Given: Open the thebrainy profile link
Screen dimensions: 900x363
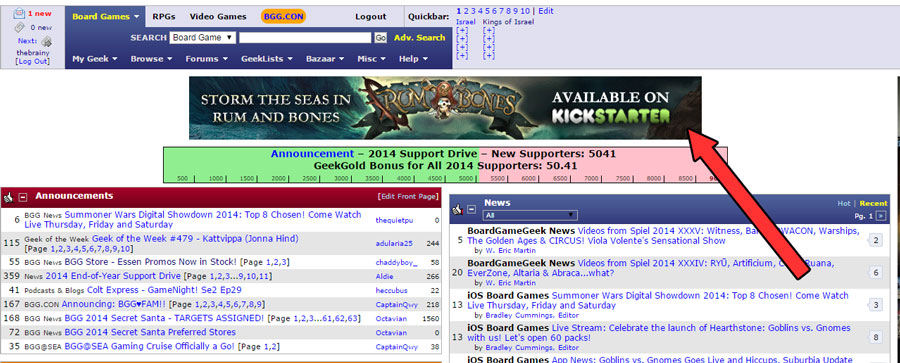Looking at the screenshot, I should (x=33, y=52).
